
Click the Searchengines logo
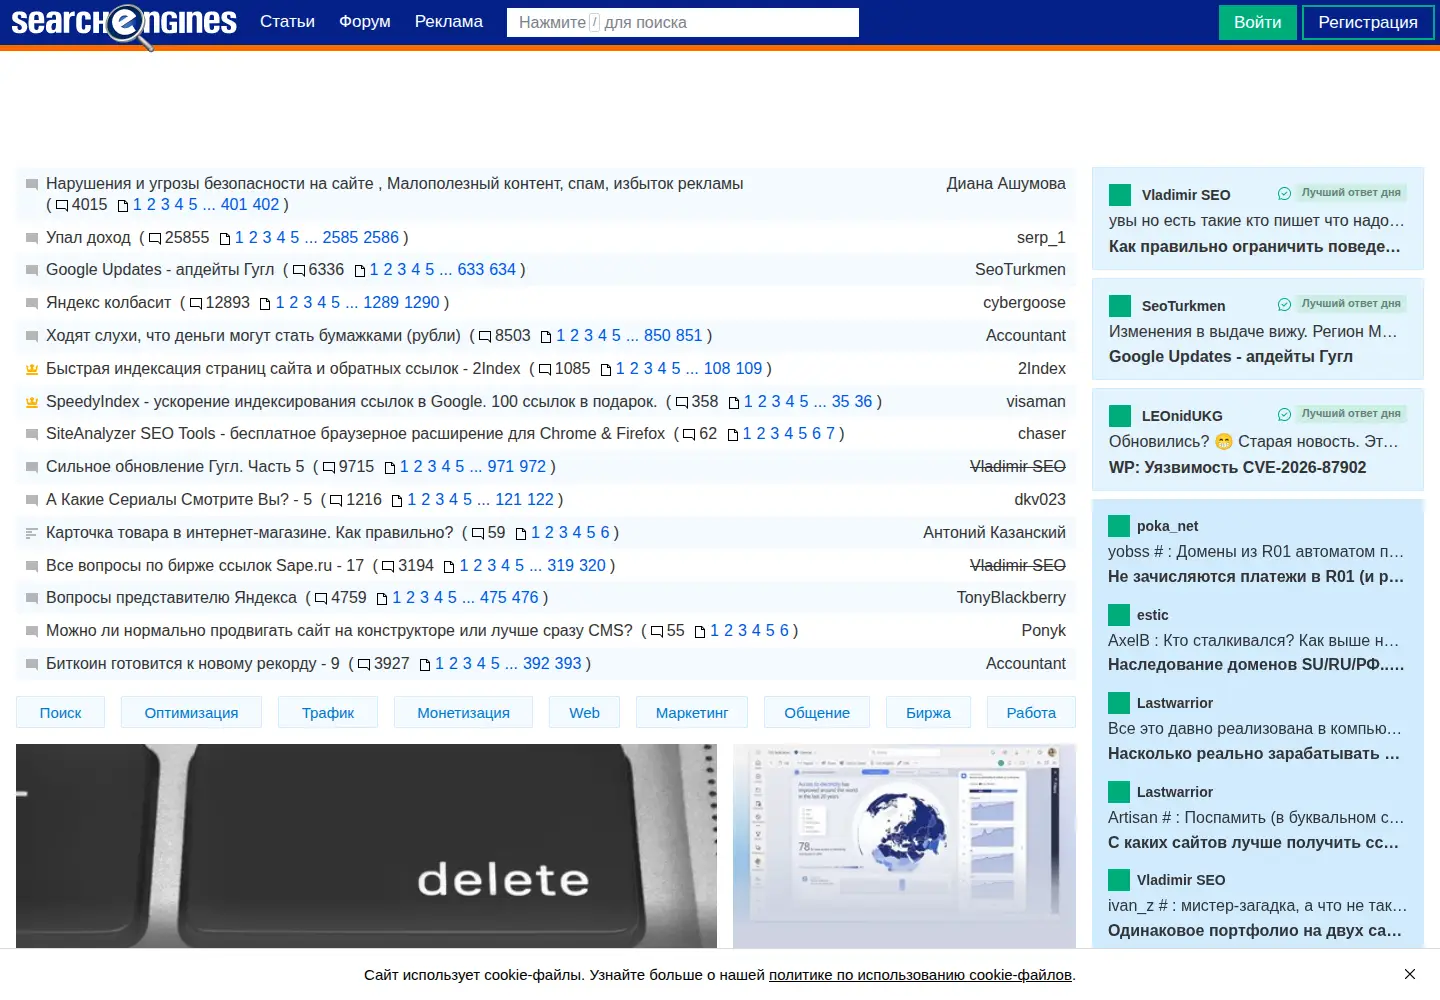coord(124,24)
